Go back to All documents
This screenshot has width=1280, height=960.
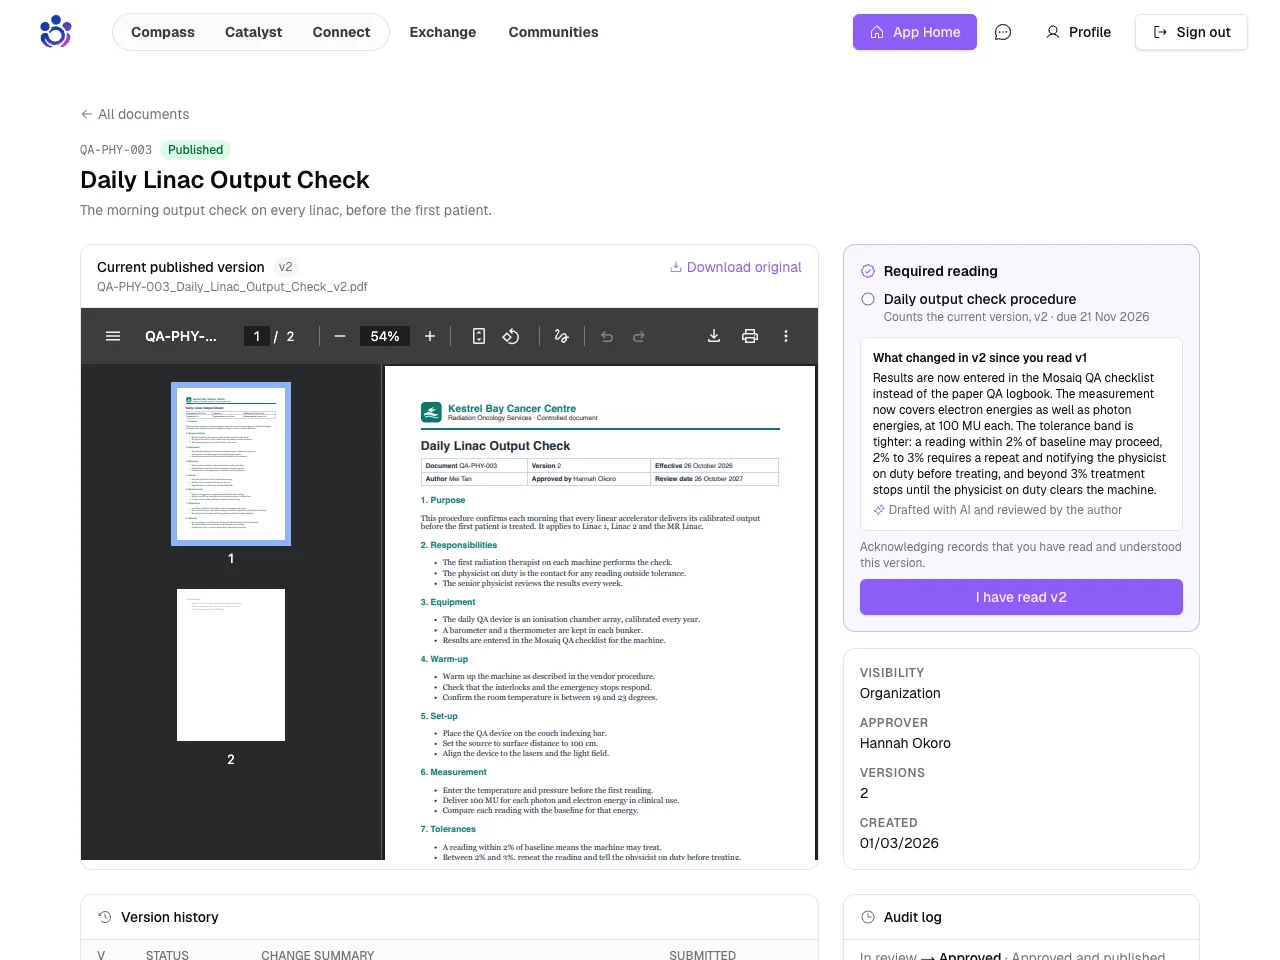tap(135, 114)
